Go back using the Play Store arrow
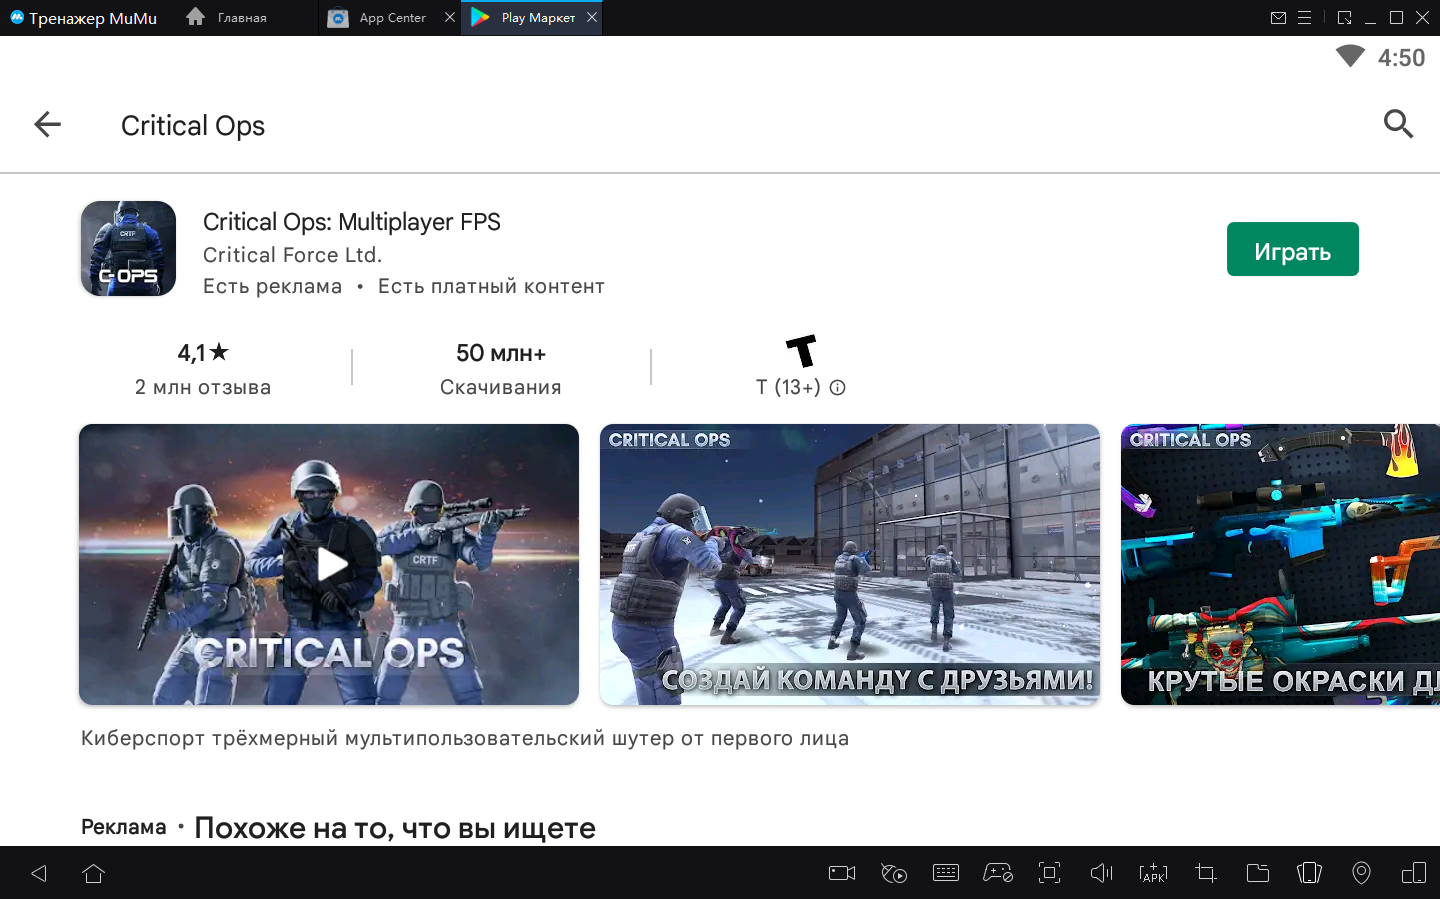This screenshot has height=899, width=1440. pyautogui.click(x=47, y=125)
